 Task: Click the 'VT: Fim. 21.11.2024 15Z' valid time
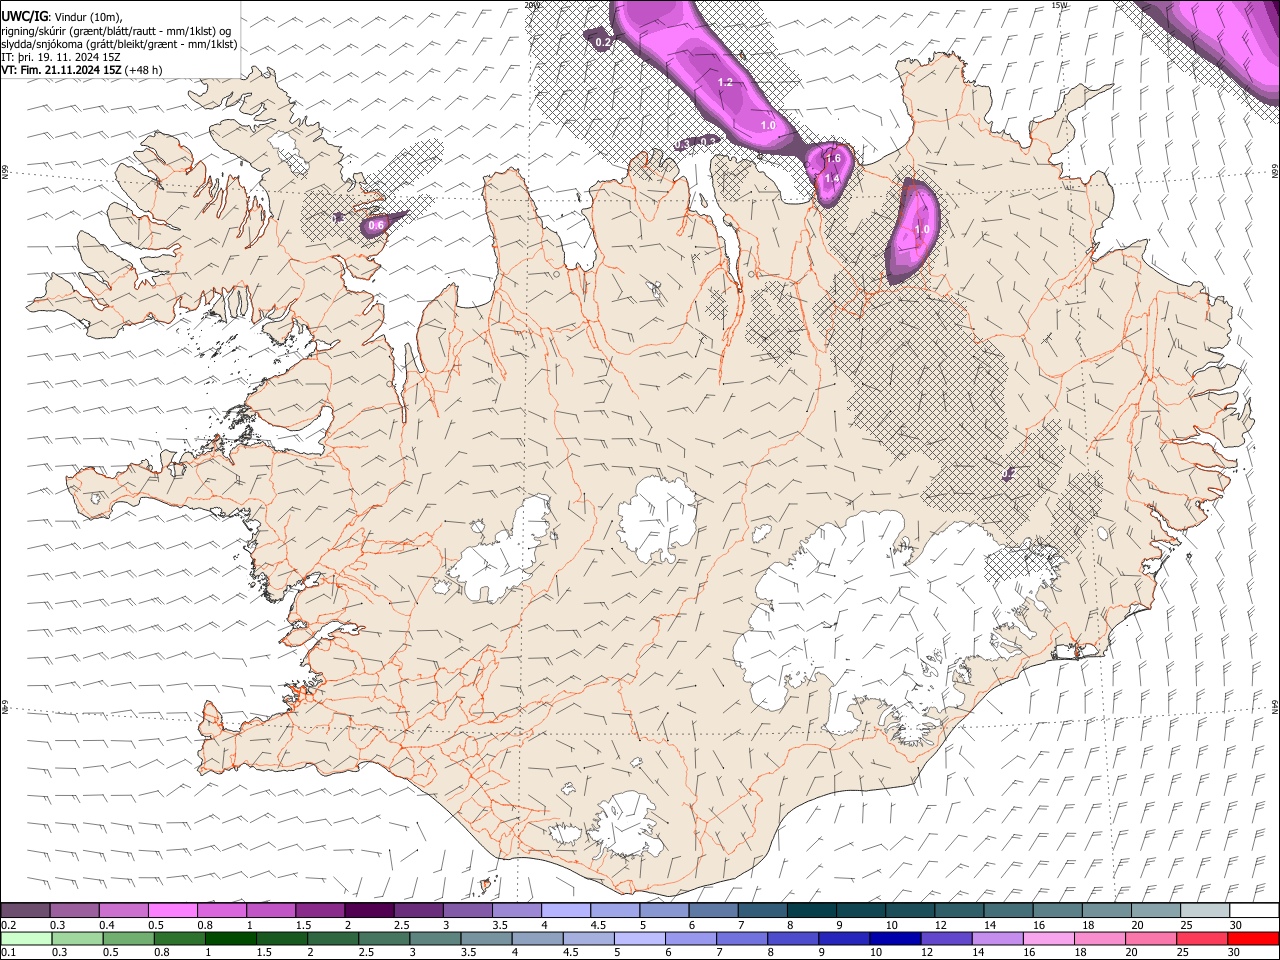62,70
